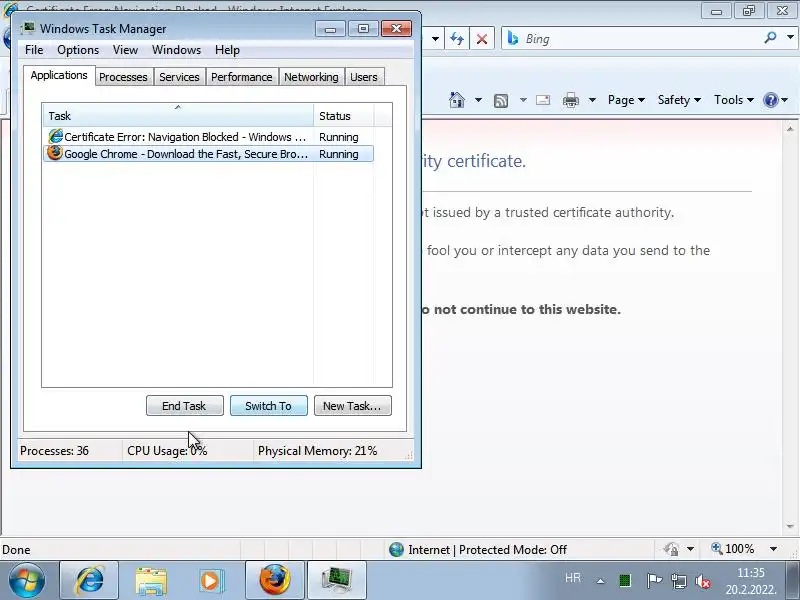Open the Tools menu in IE toolbar
Image resolution: width=800 pixels, height=600 pixels.
pos(734,100)
